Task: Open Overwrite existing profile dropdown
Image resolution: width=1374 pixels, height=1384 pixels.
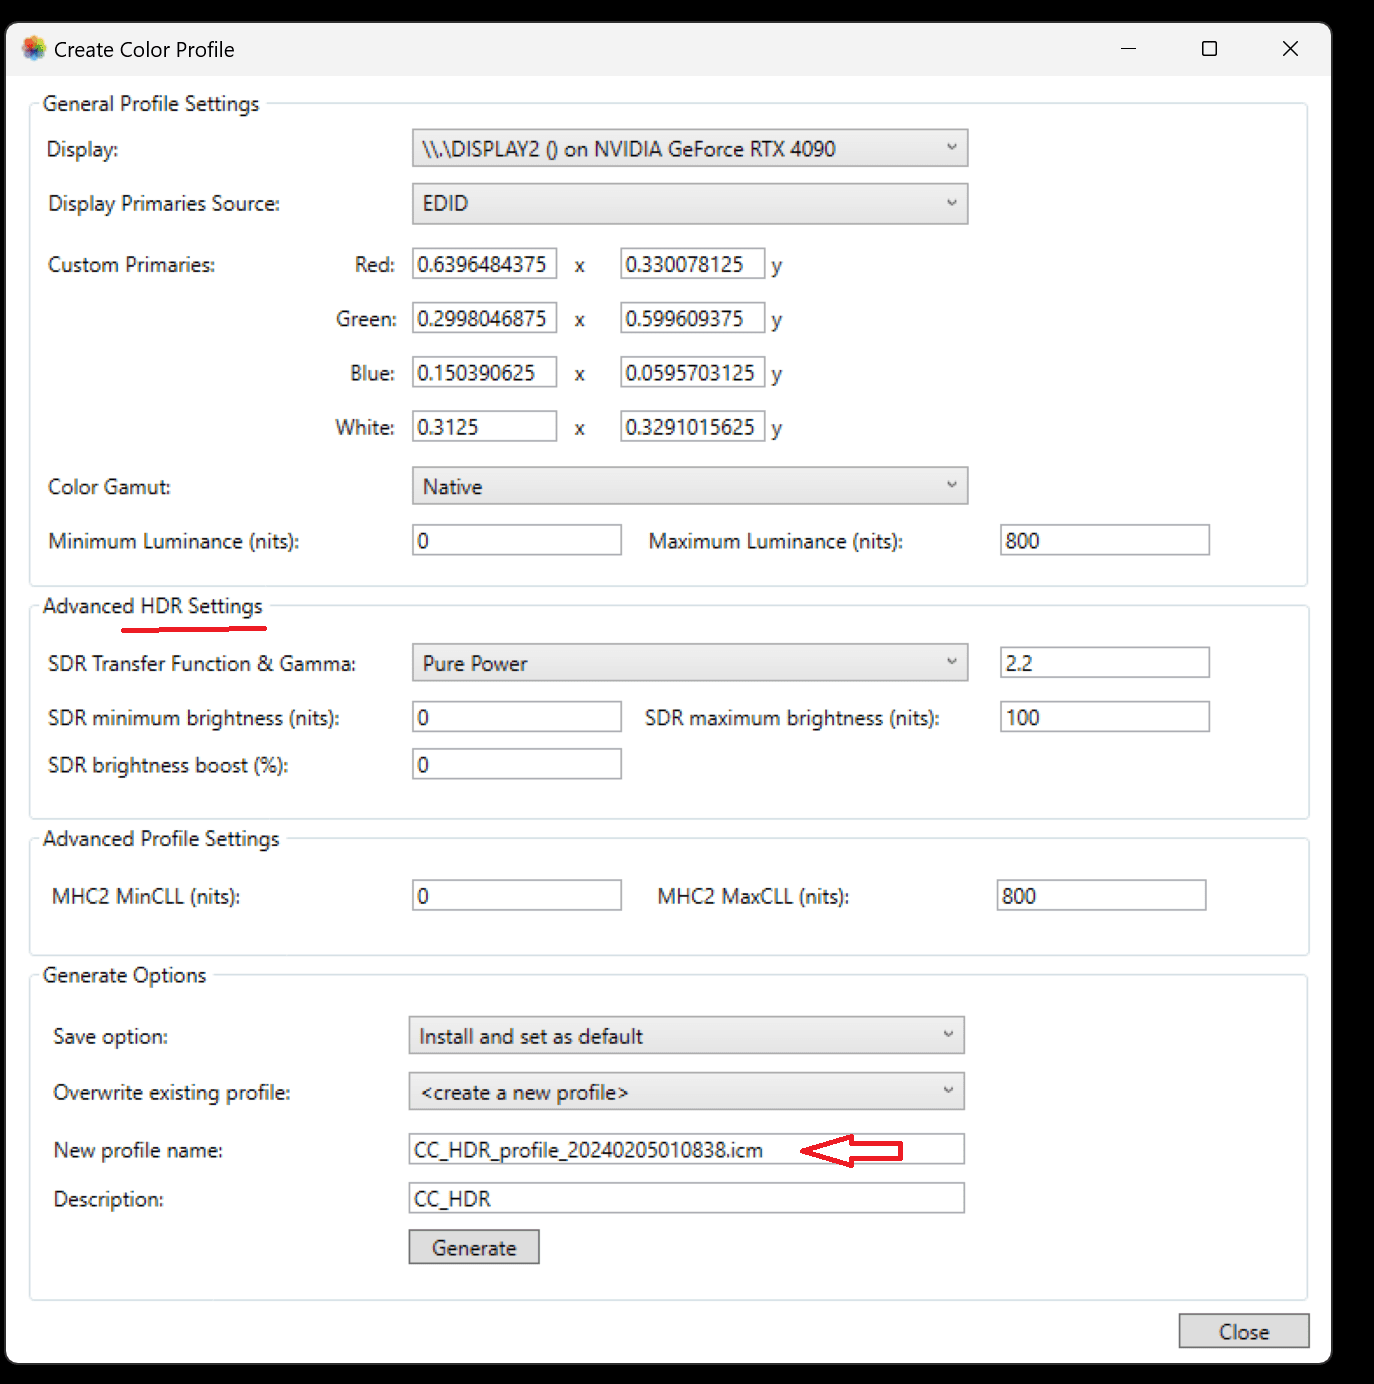Action: point(686,1092)
